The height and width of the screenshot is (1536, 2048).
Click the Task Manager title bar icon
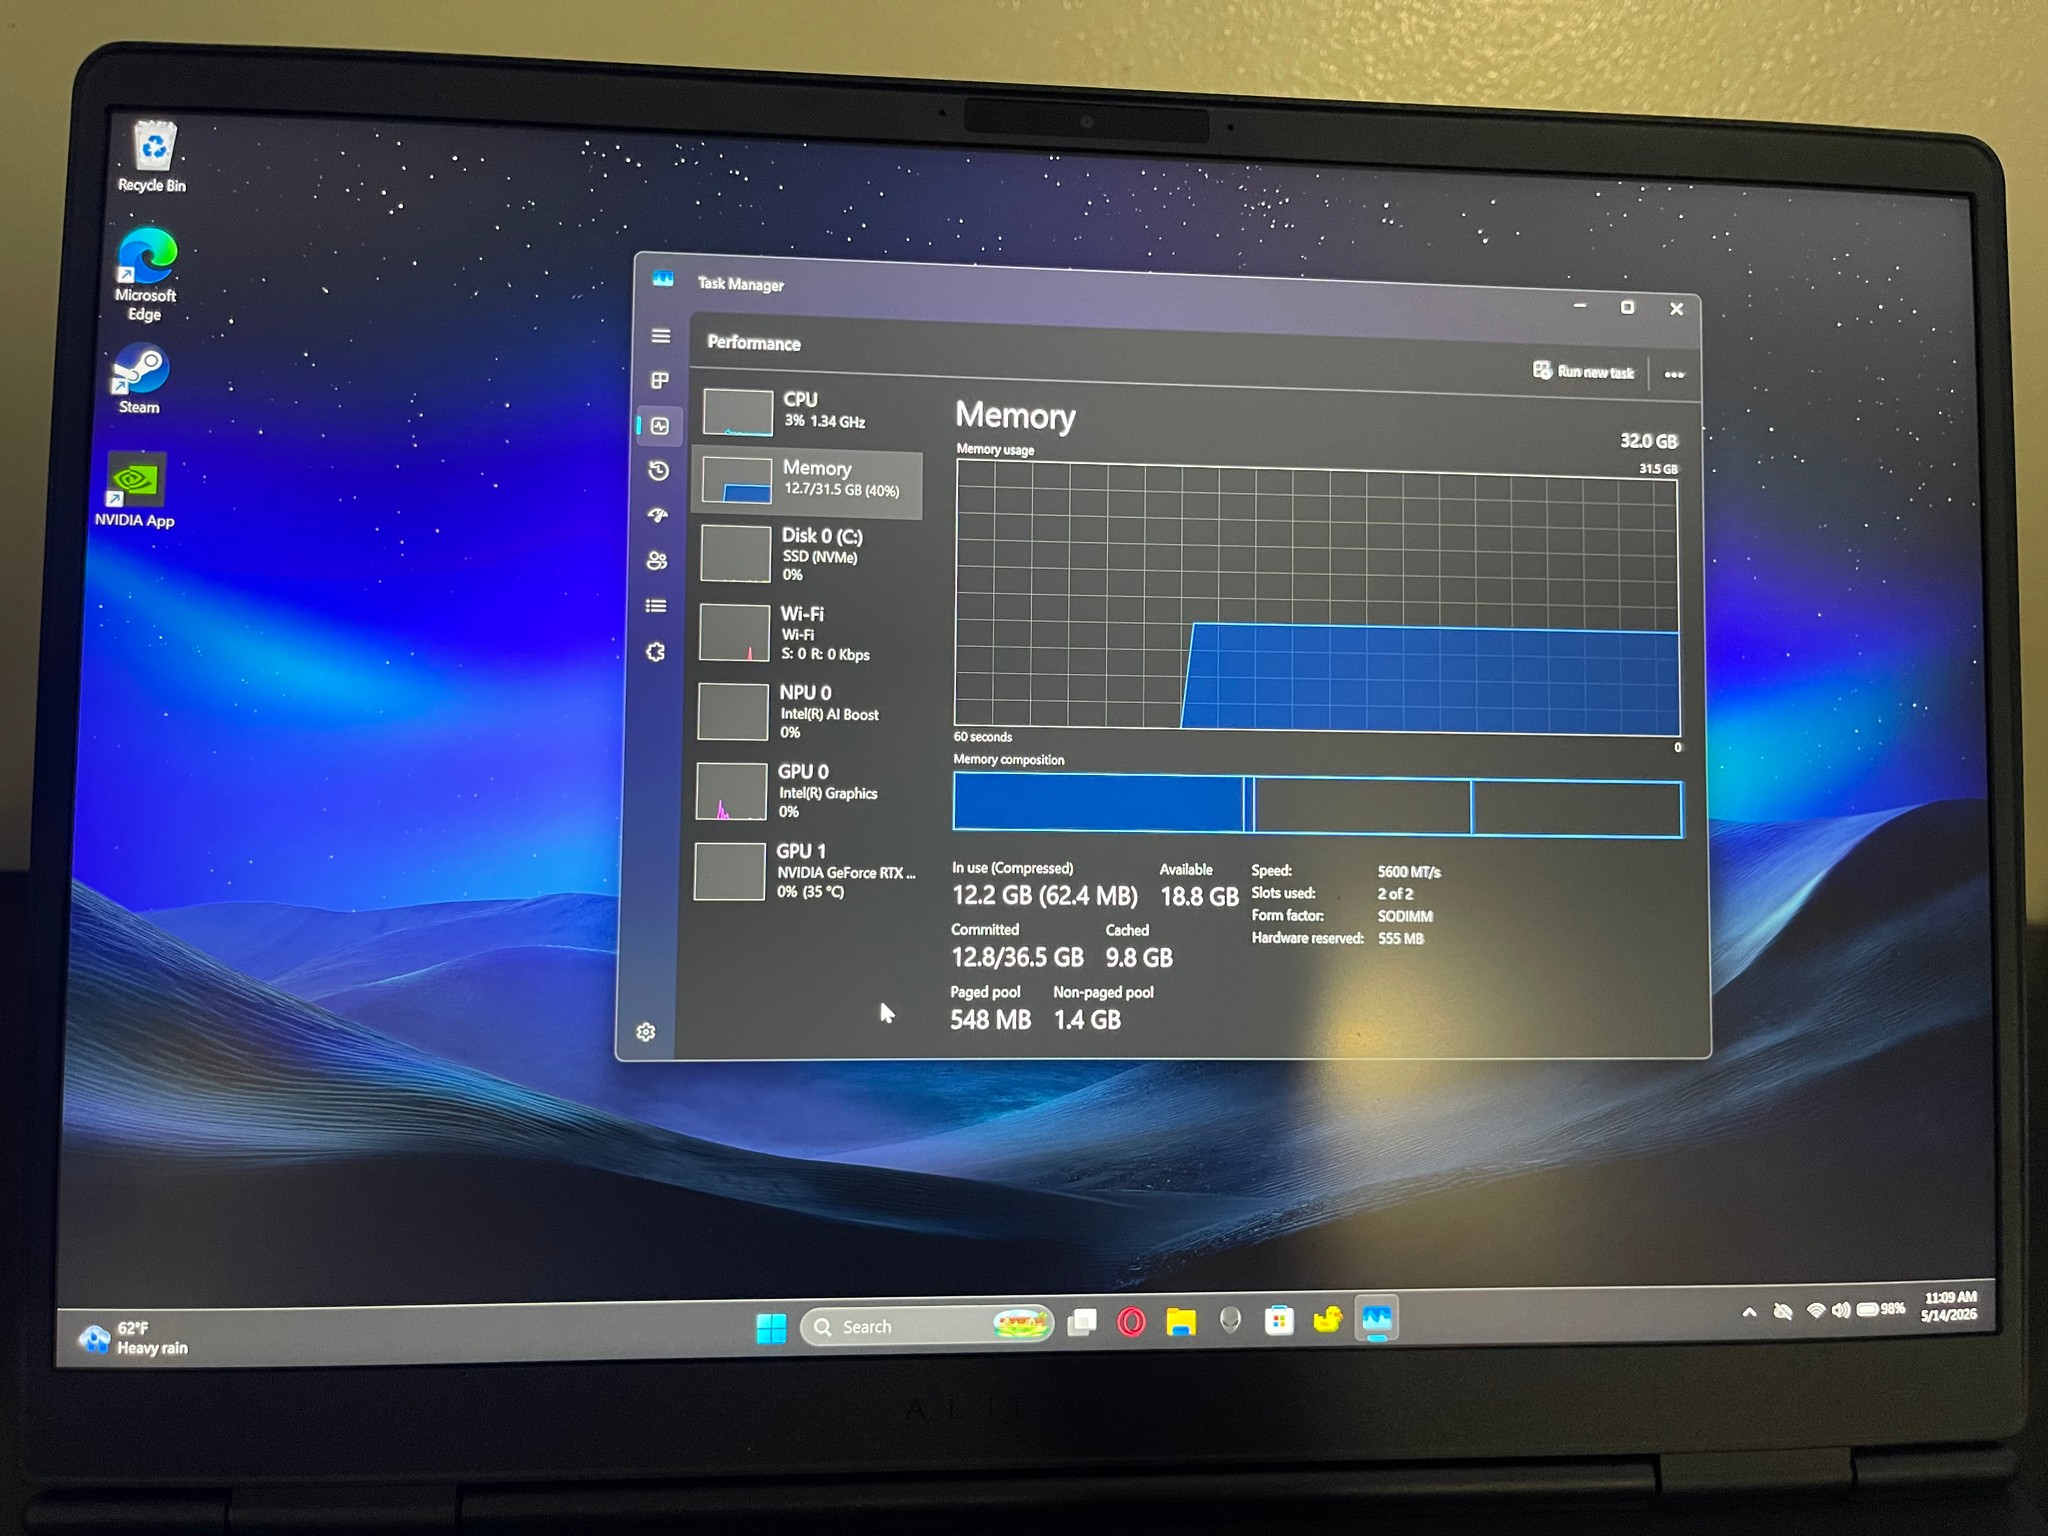point(663,279)
